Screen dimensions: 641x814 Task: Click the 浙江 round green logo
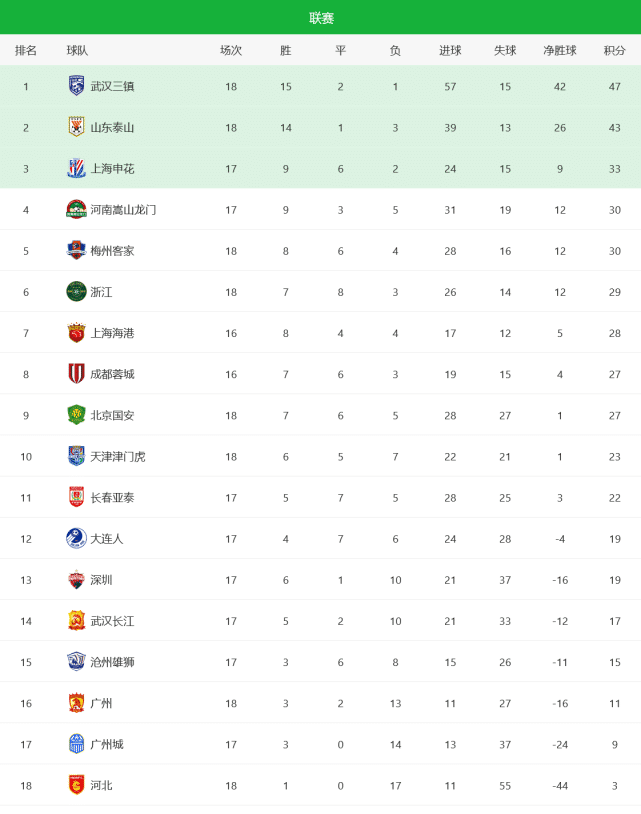76,291
